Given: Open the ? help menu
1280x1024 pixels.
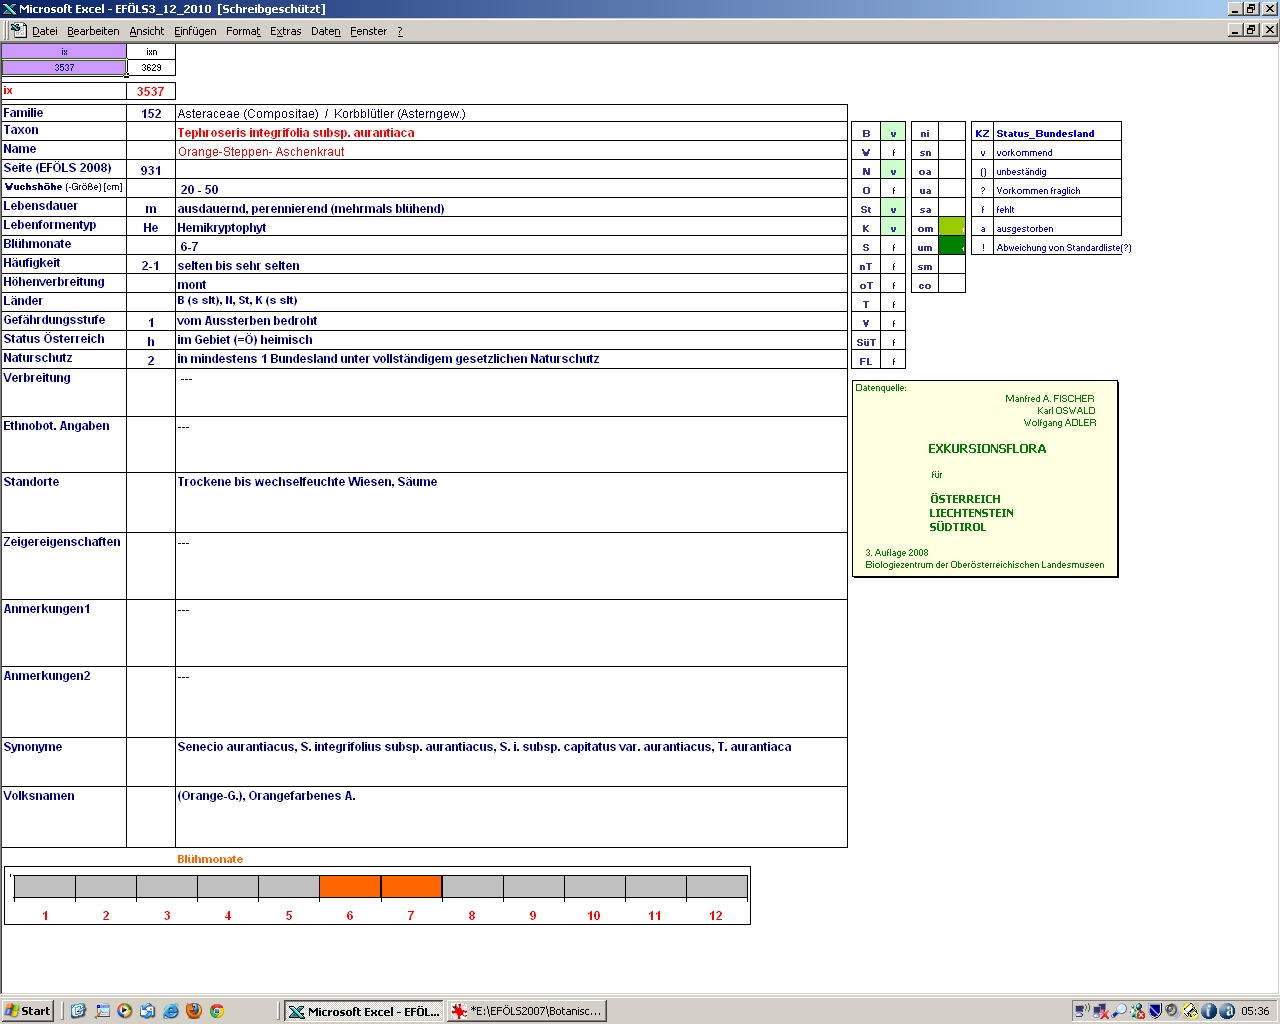Looking at the screenshot, I should coord(400,31).
